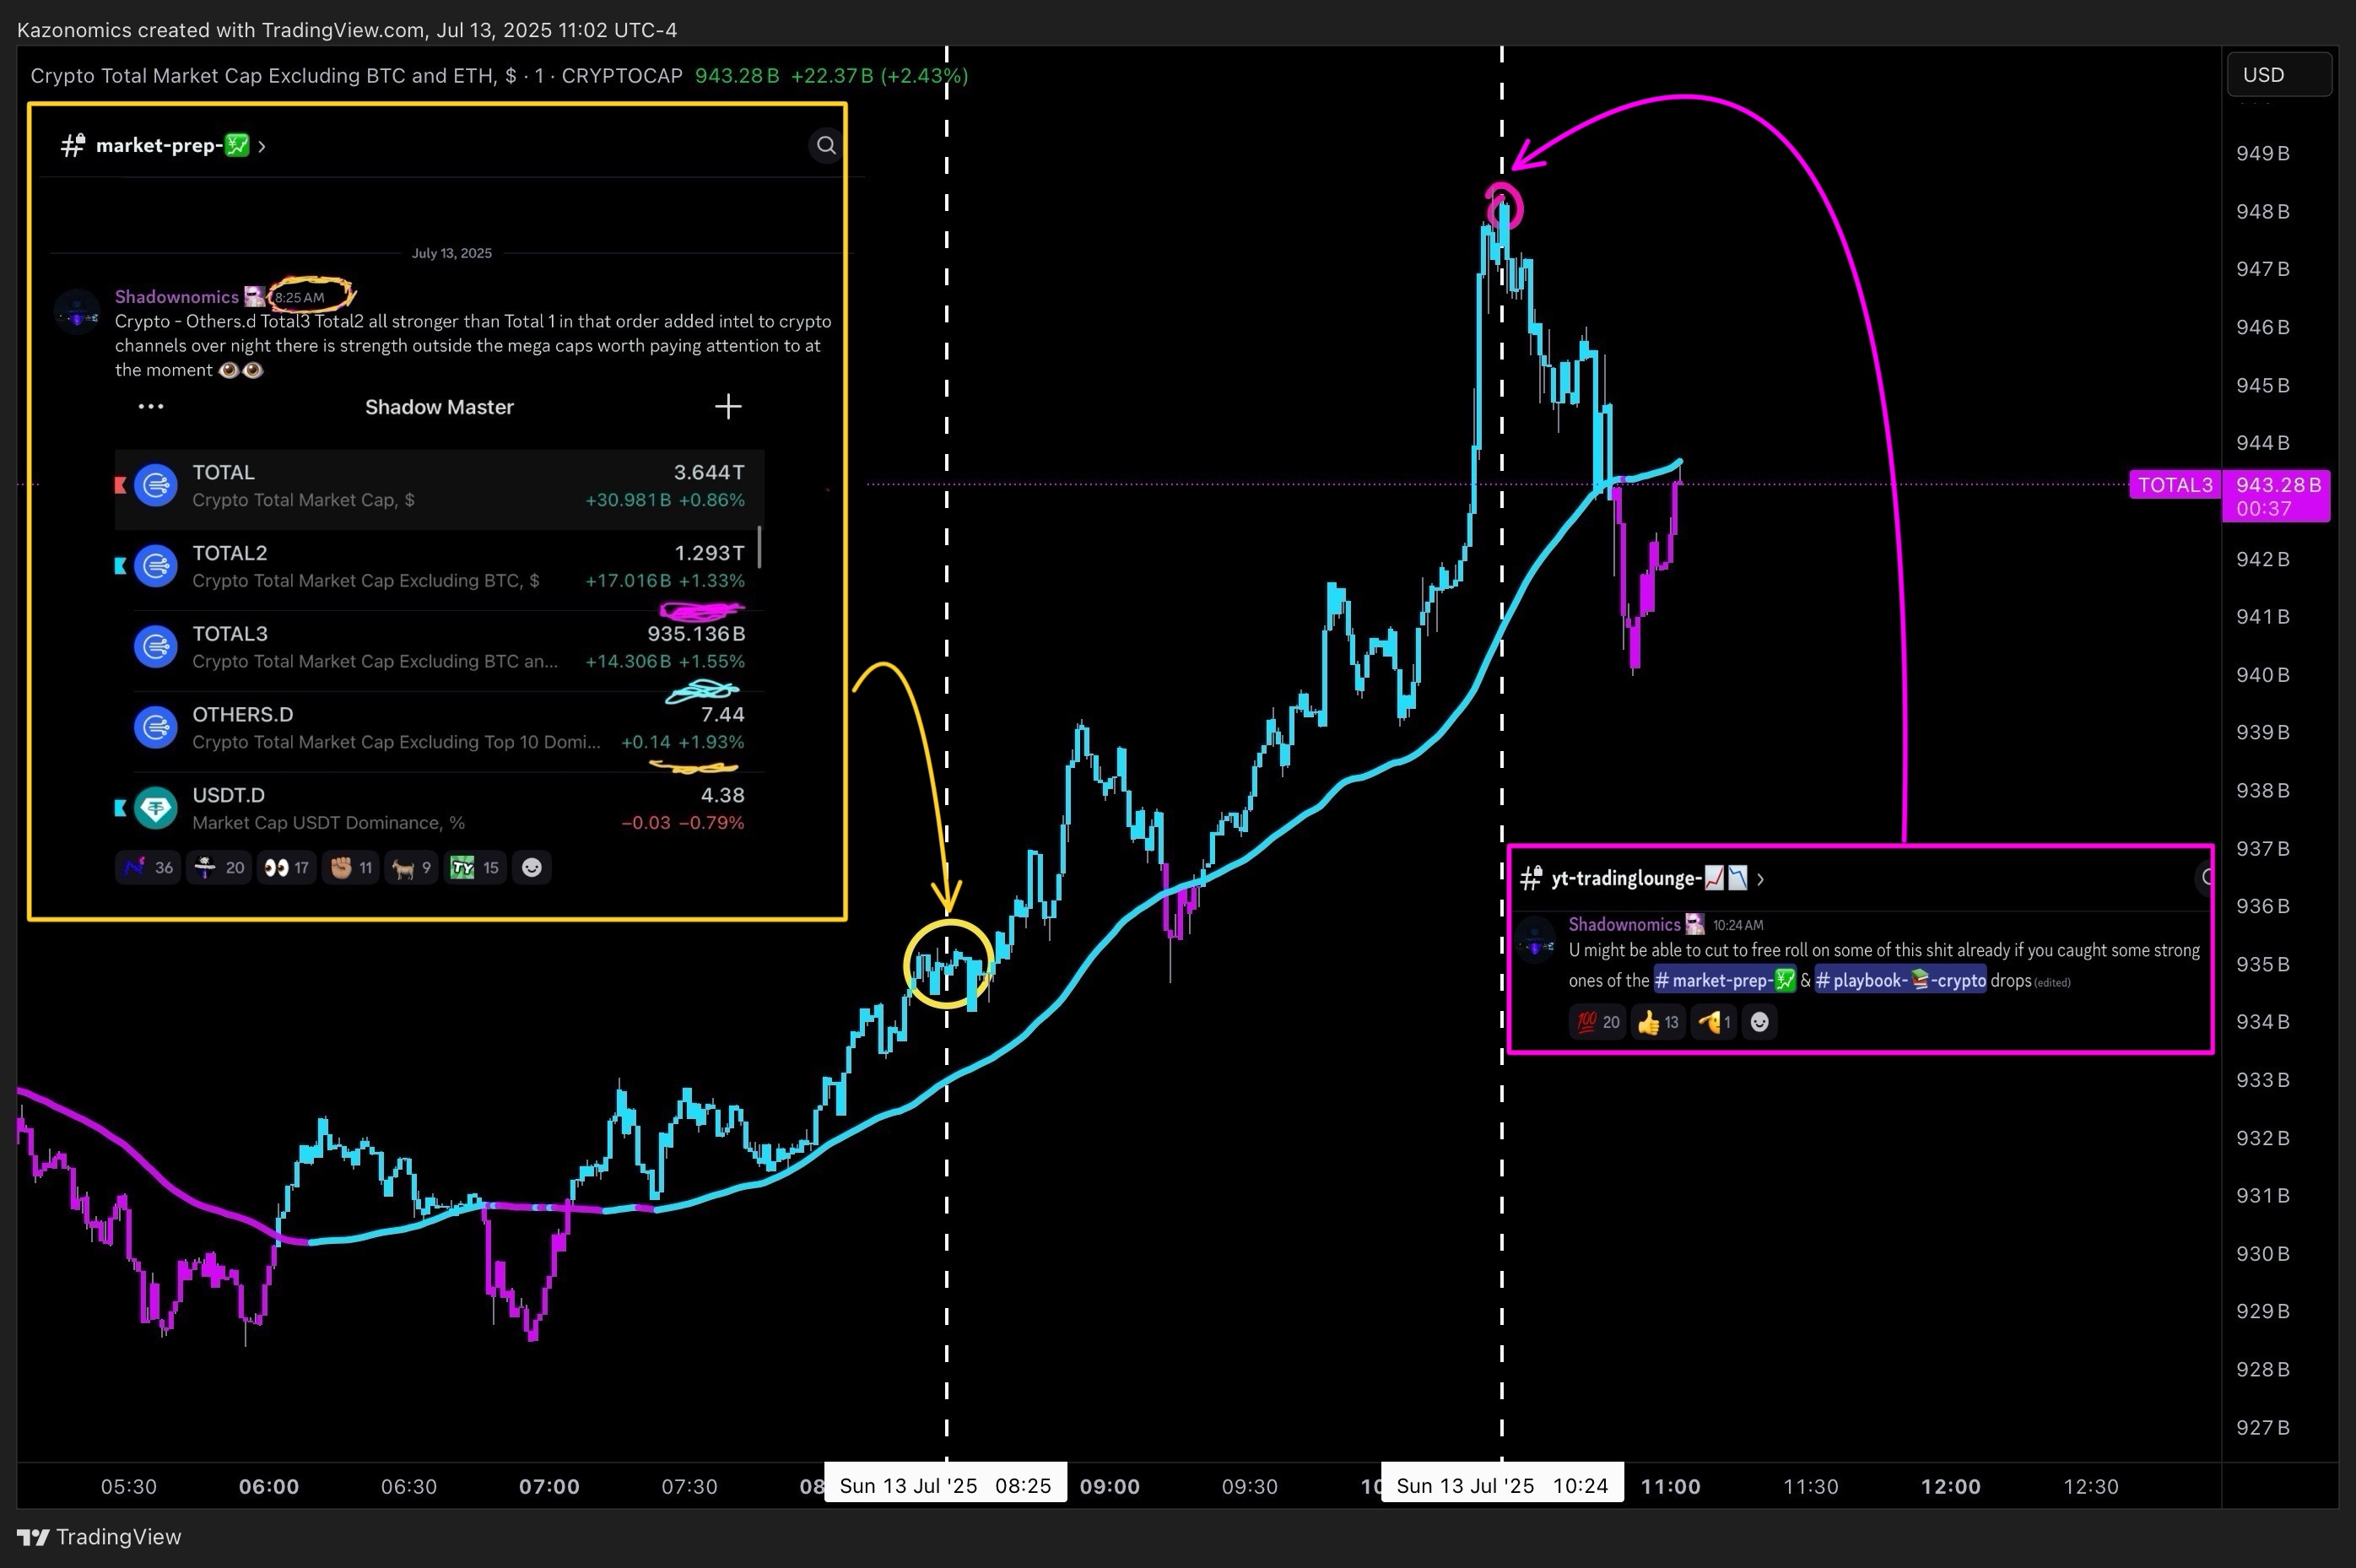This screenshot has height=1568, width=2356.
Task: Click the 10:24 date label on time axis
Action: [1502, 1486]
